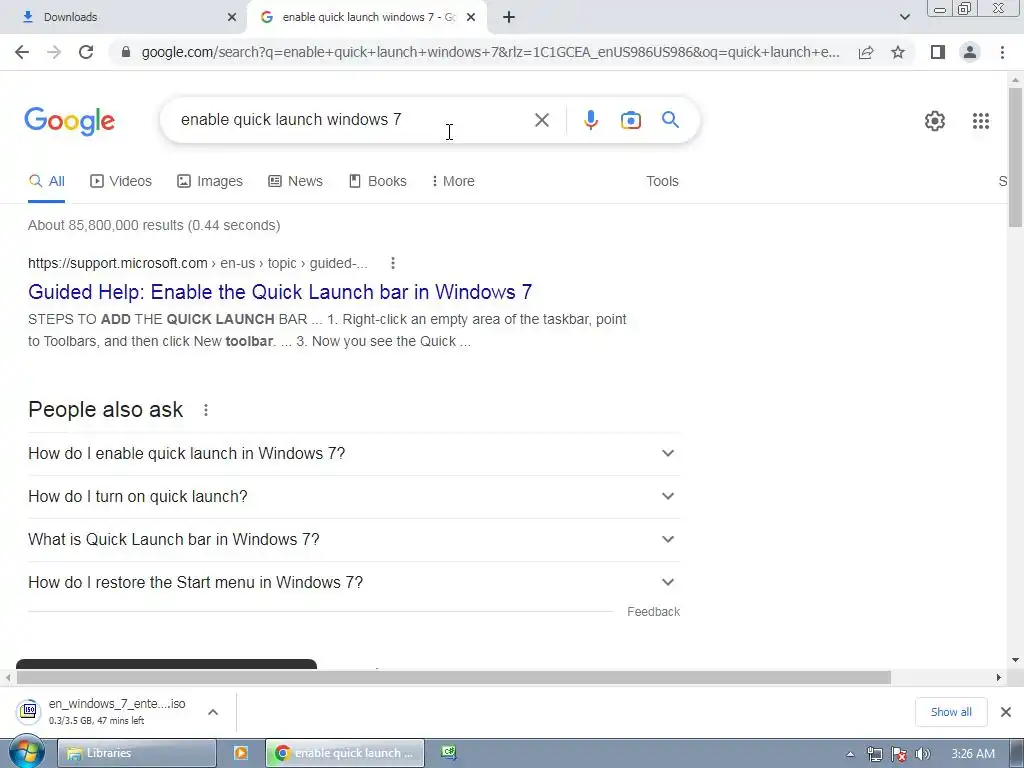Image resolution: width=1024 pixels, height=768 pixels.
Task: Open the More search filters menu
Action: [x=453, y=182]
